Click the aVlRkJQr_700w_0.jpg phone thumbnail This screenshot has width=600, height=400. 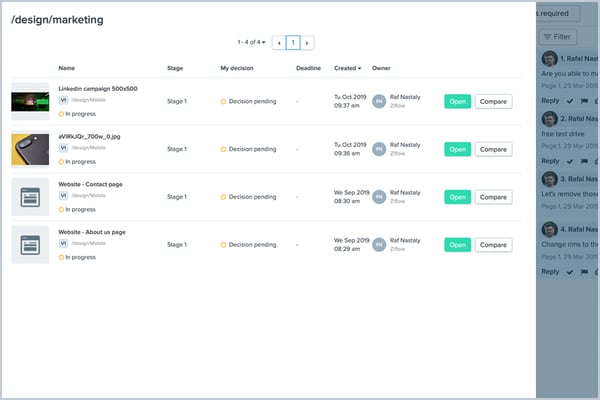[30, 148]
